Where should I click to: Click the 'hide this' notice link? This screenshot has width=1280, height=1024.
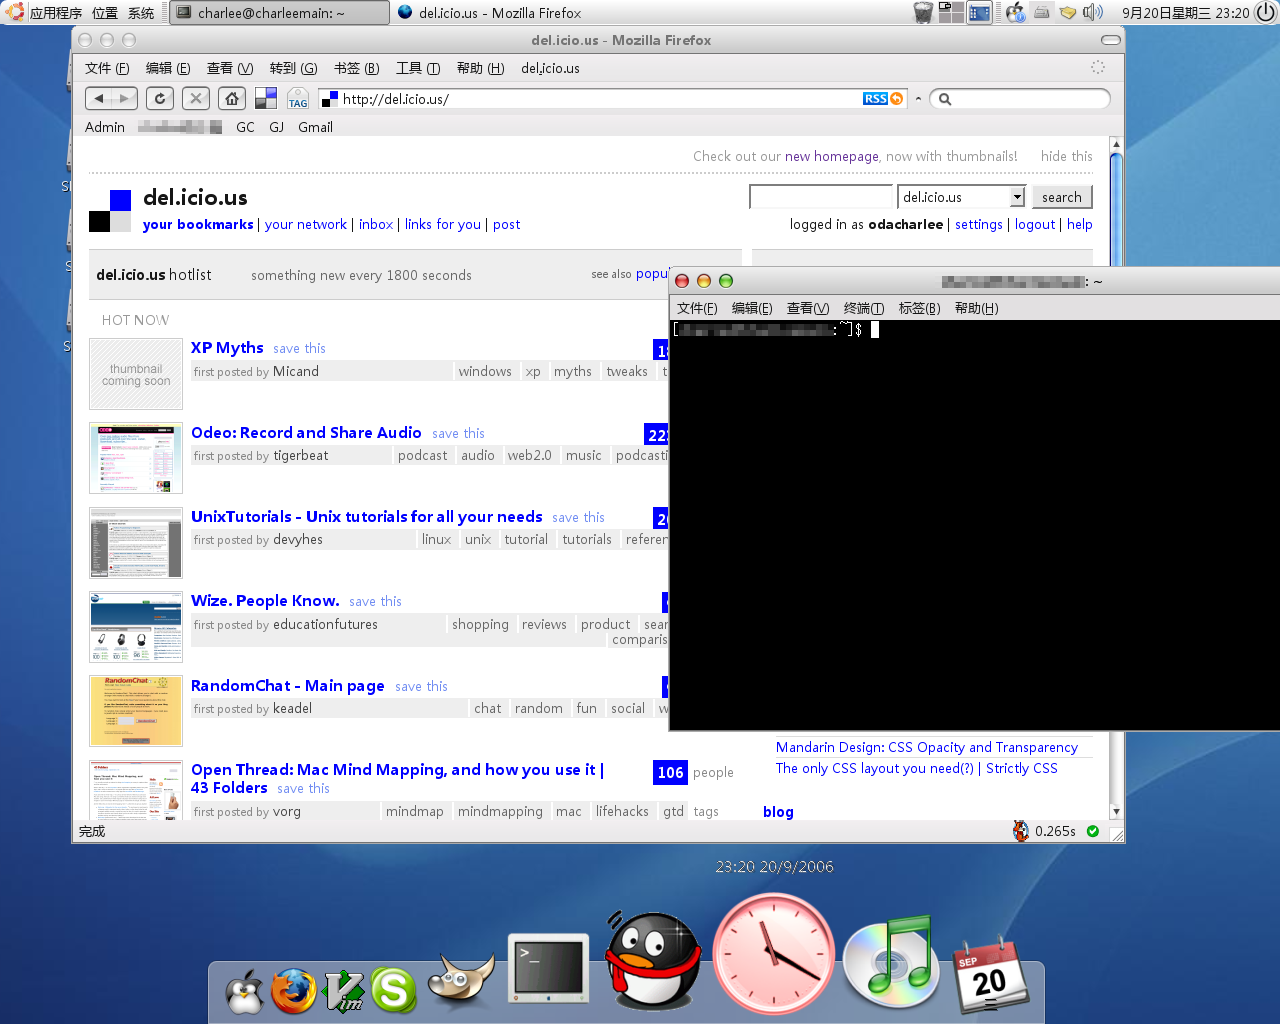pyautogui.click(x=1066, y=156)
